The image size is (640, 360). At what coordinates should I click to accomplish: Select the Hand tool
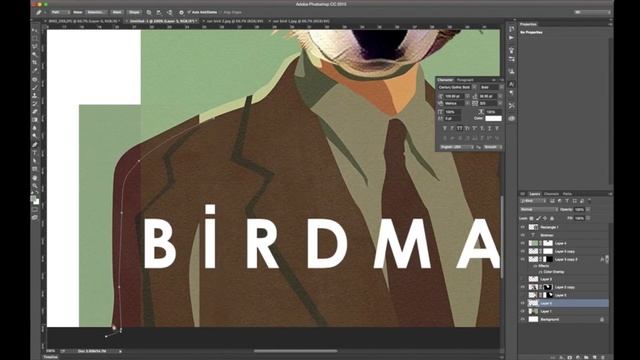[35, 178]
